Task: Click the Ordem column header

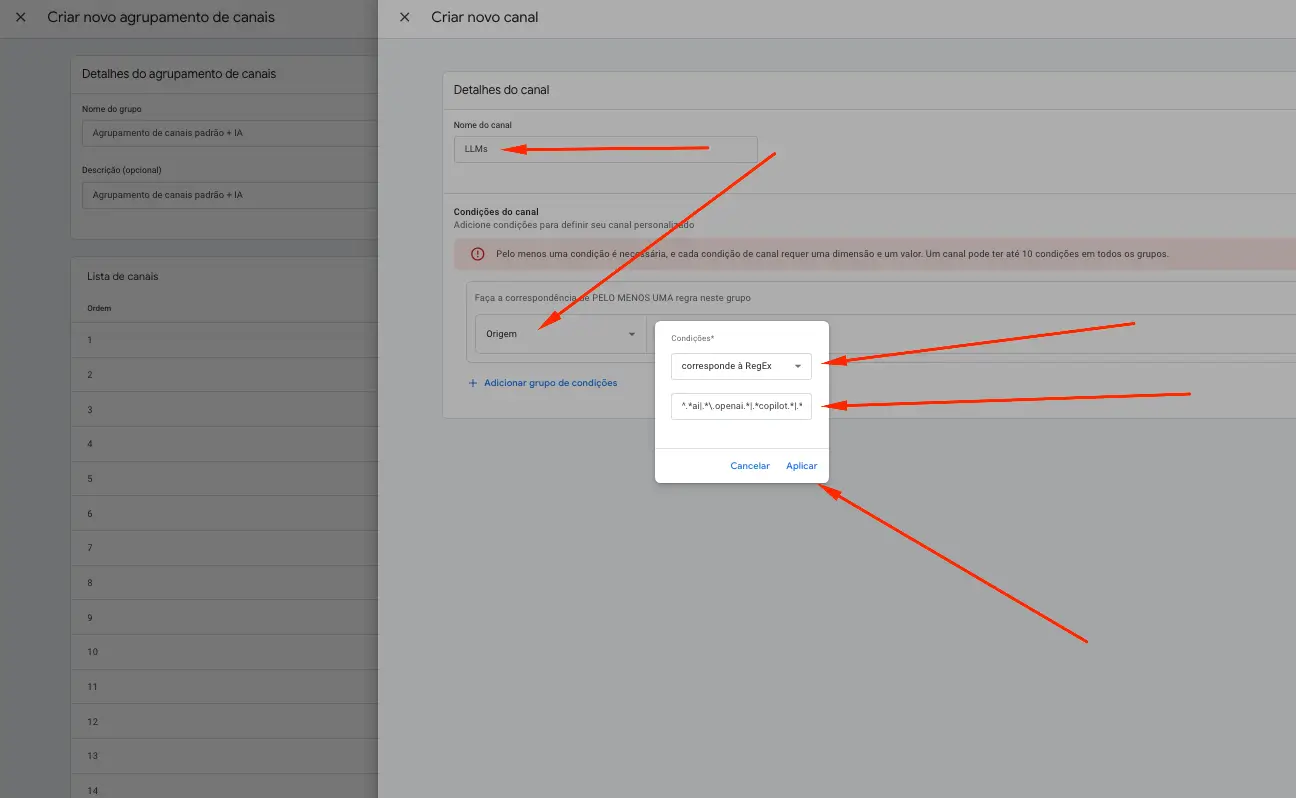Action: 99,308
